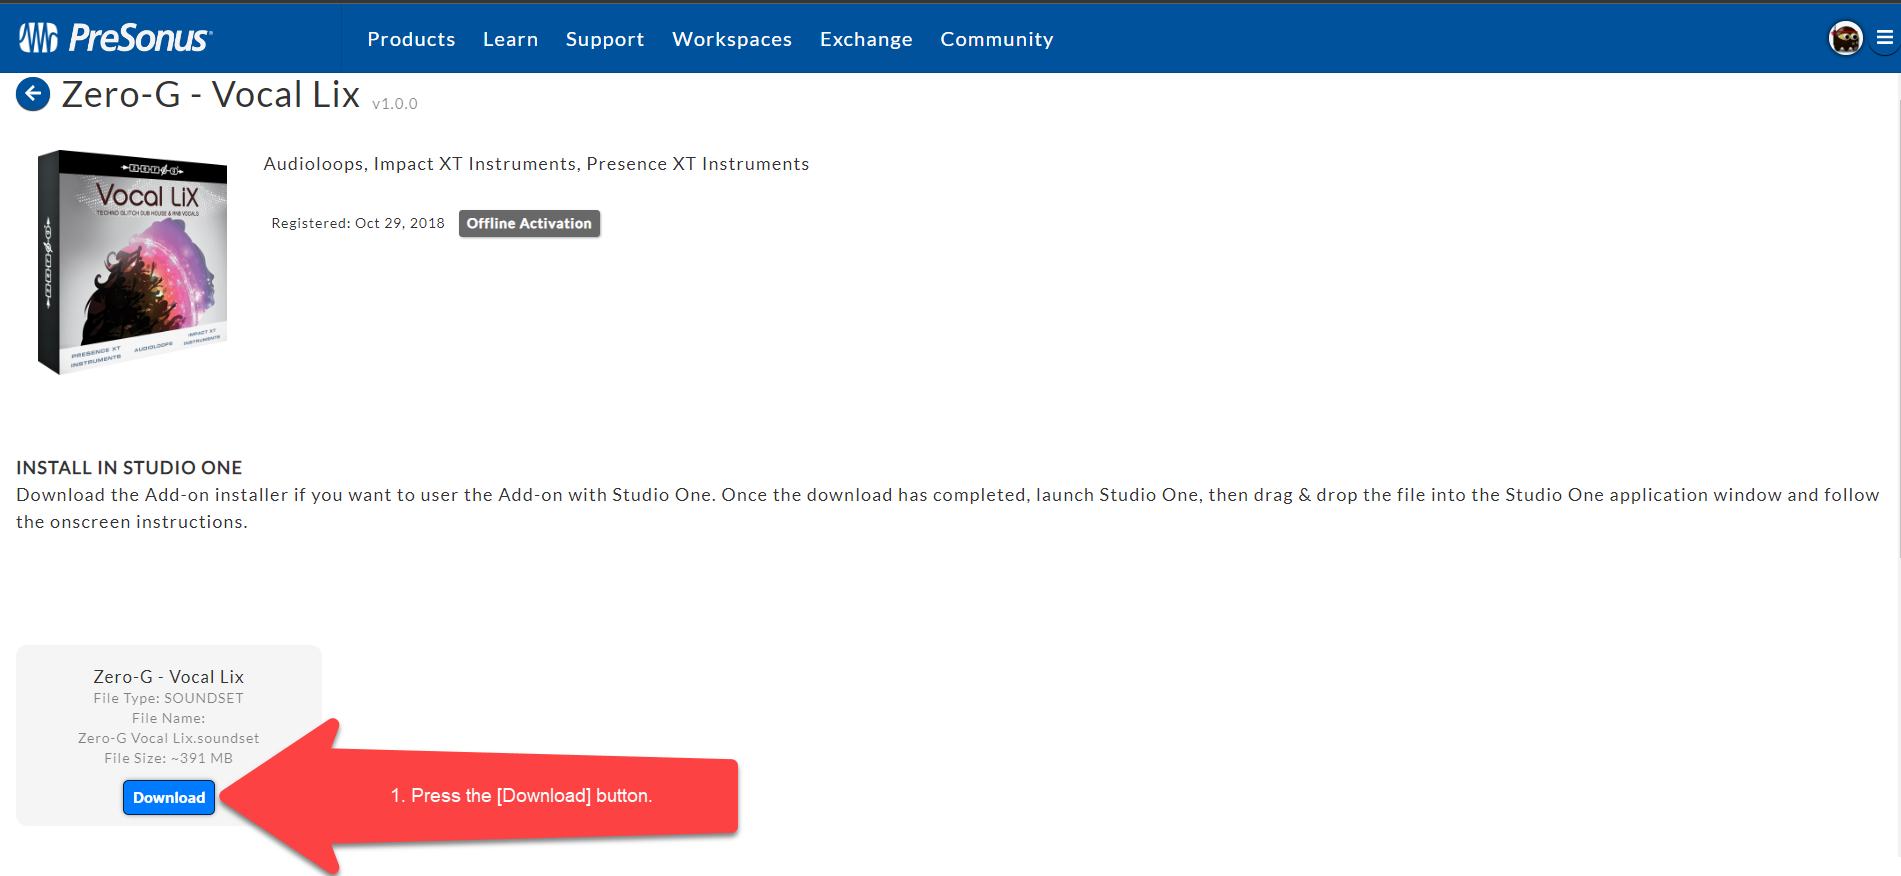The image size is (1901, 876).
Task: Click the Zero-G Vocal Lix.soundset file name
Action: 168,738
